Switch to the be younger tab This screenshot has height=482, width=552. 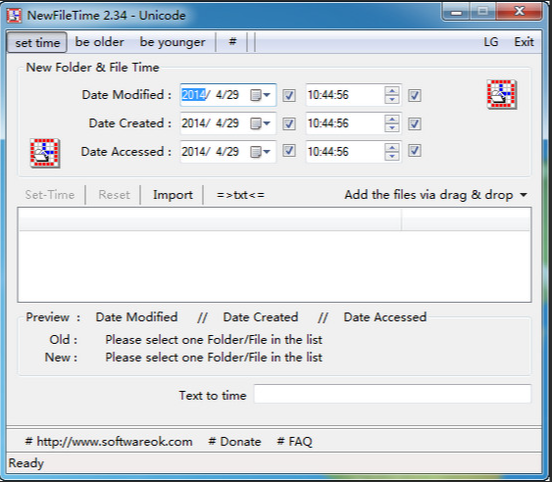pos(172,42)
